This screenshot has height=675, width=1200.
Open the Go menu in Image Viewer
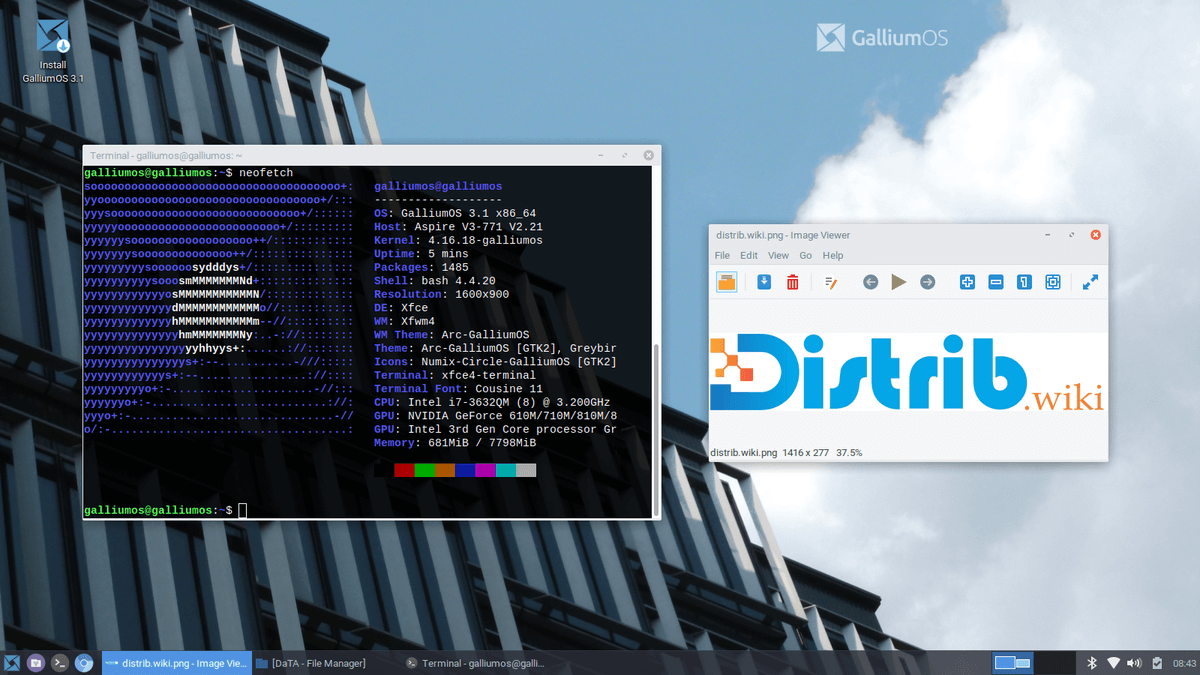coord(806,256)
